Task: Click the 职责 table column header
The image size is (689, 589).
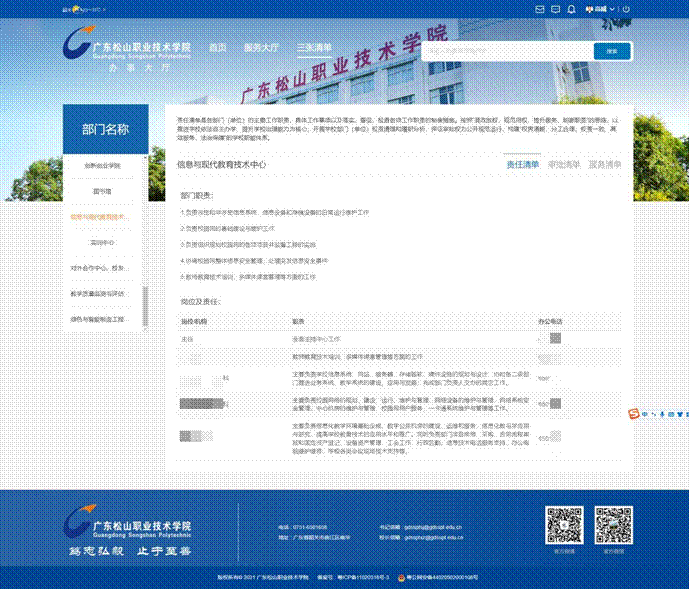Action: click(298, 322)
